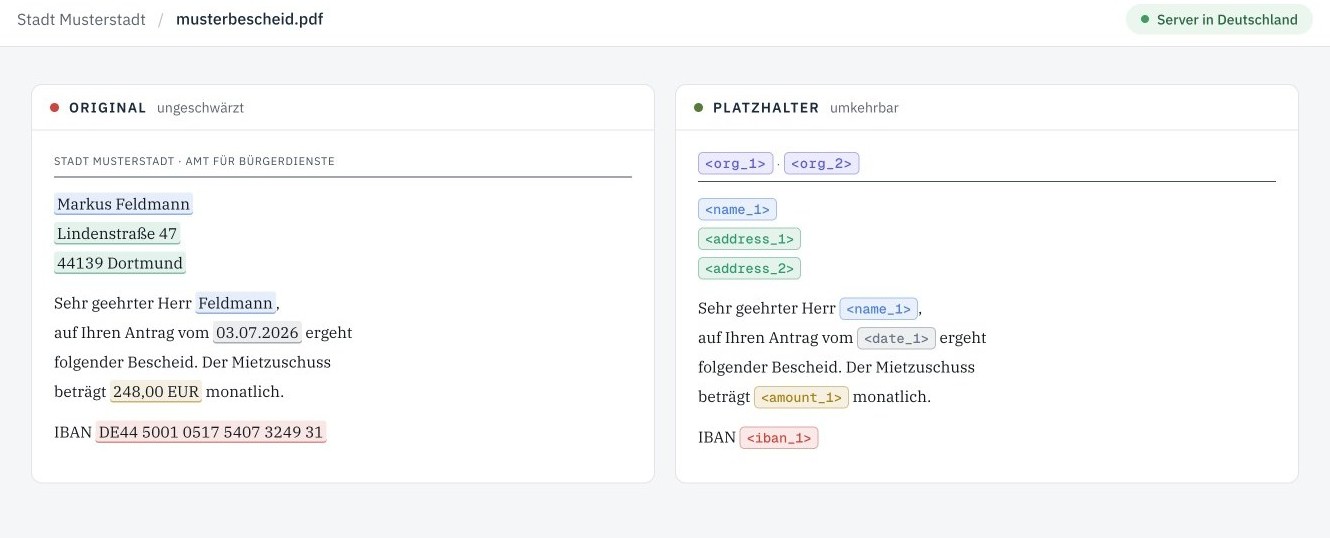Click the highlighted date 03.07.2026
Screen dimensions: 1330x538
257,332
